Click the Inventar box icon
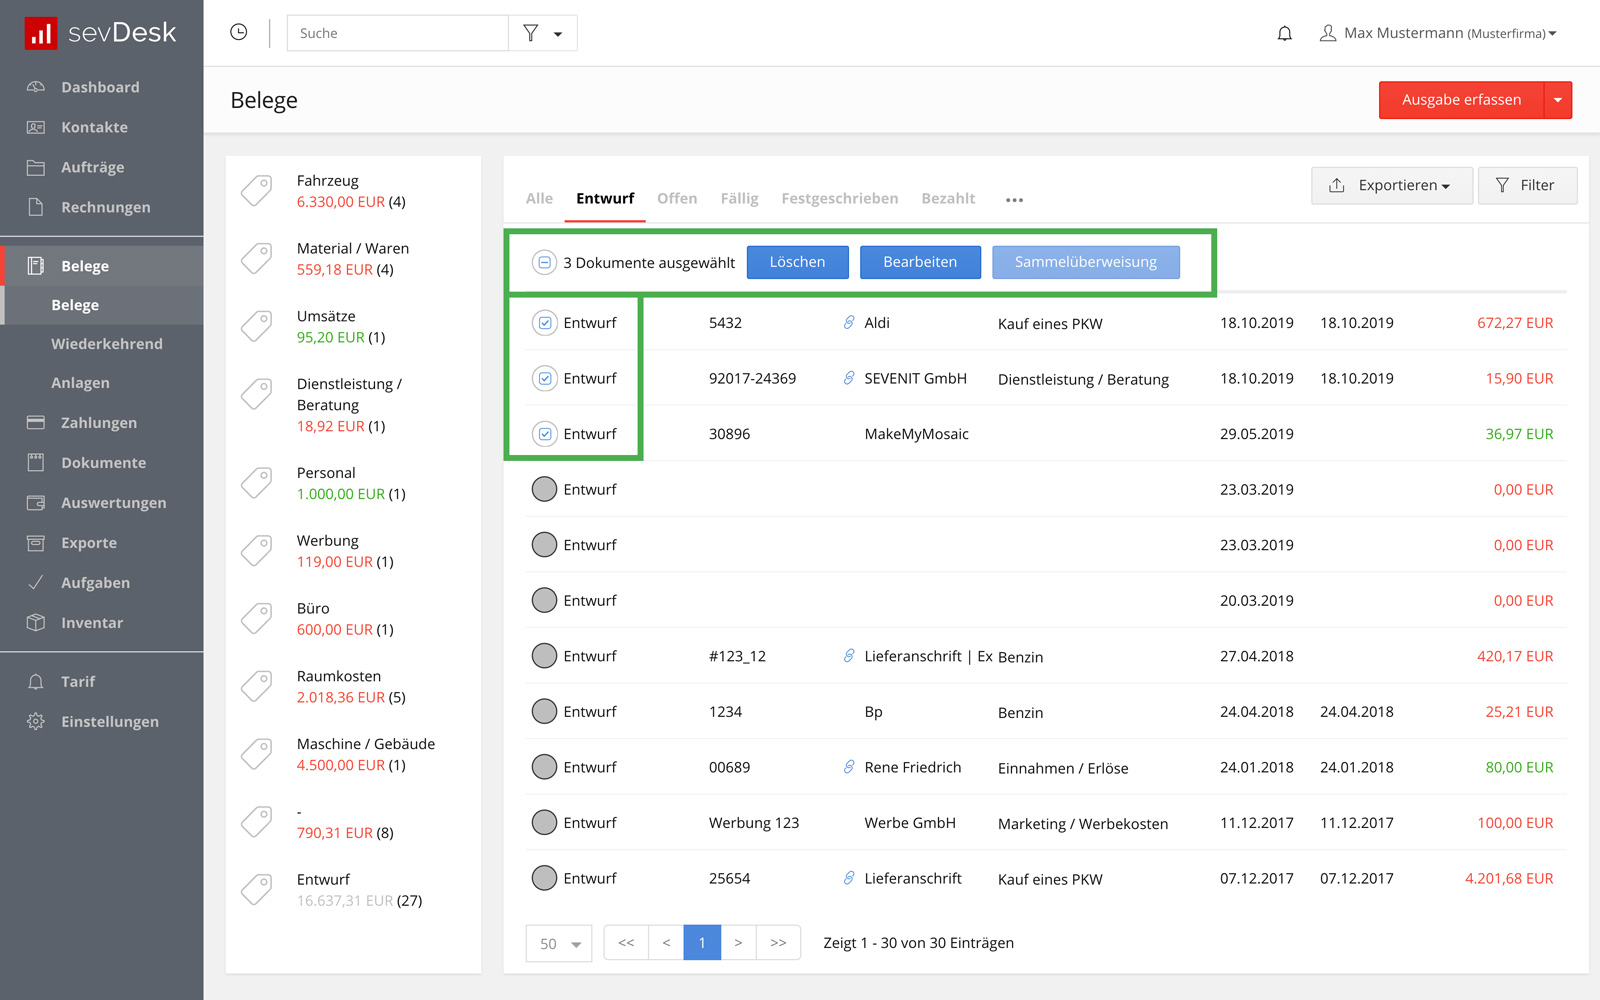This screenshot has width=1600, height=1000. tap(36, 623)
